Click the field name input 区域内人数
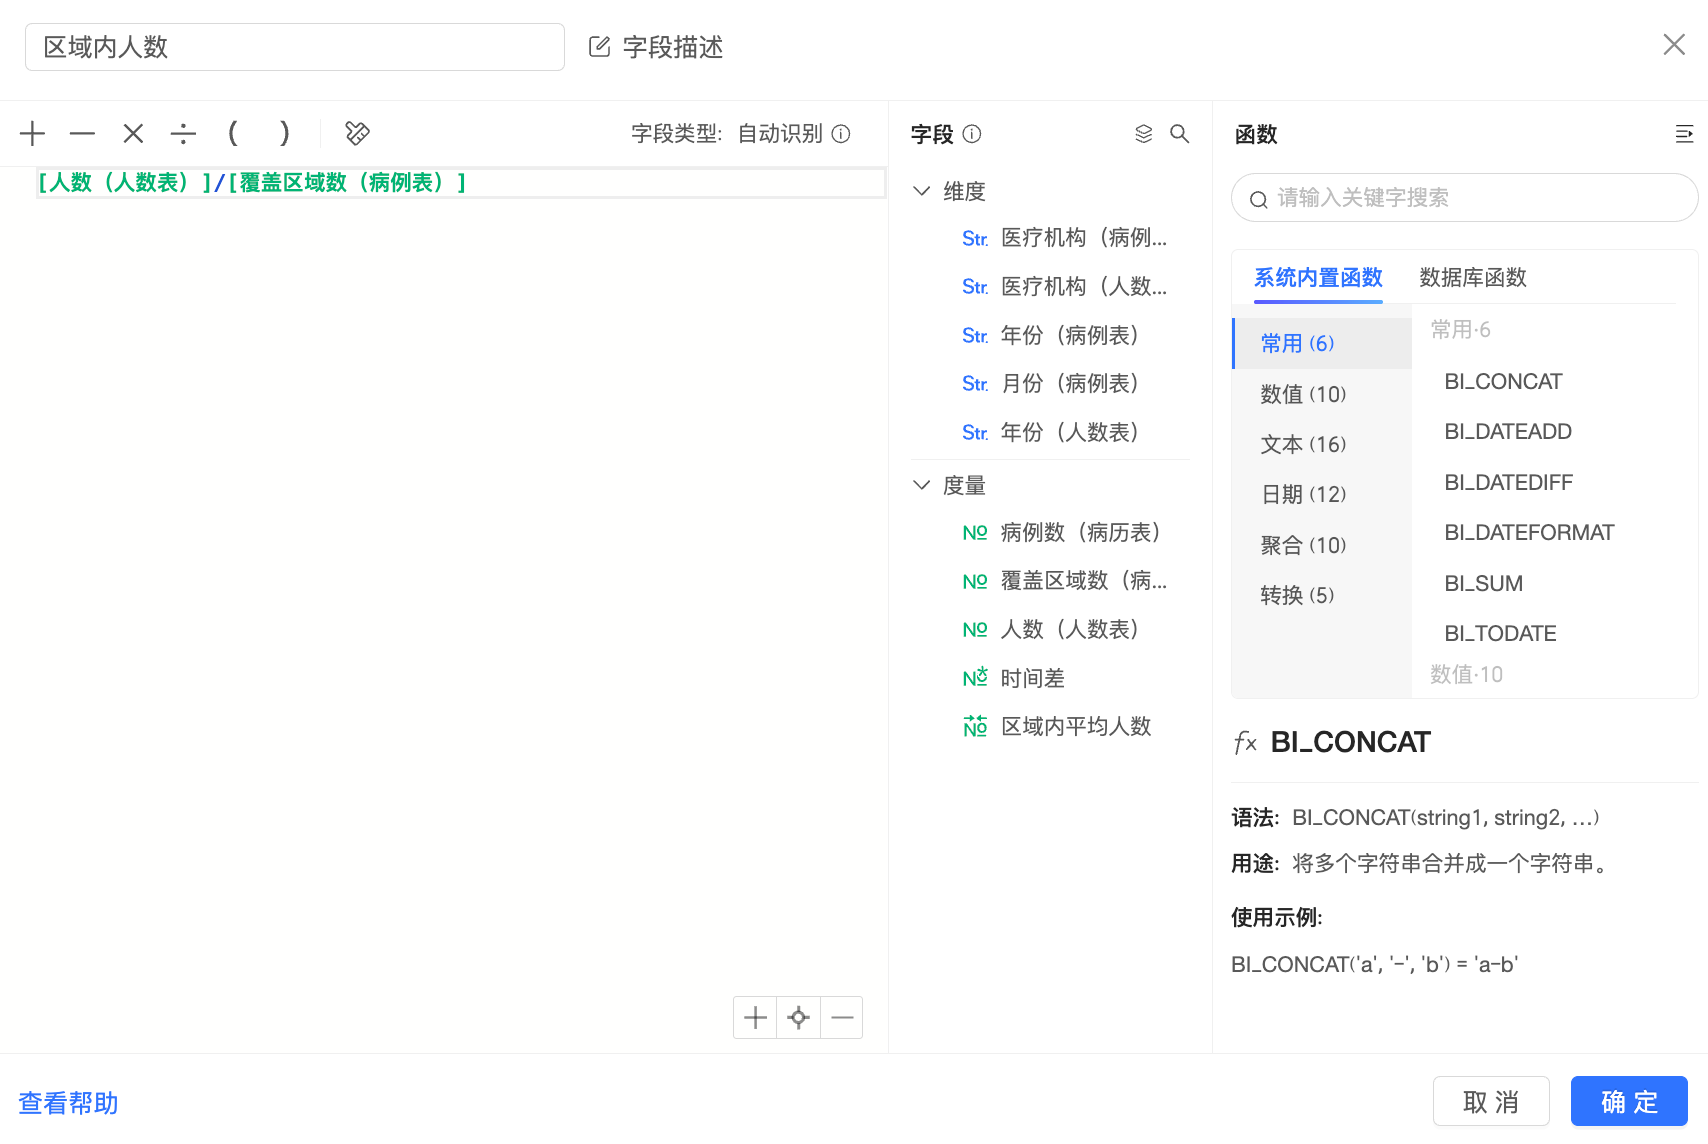1708x1144 pixels. point(295,47)
